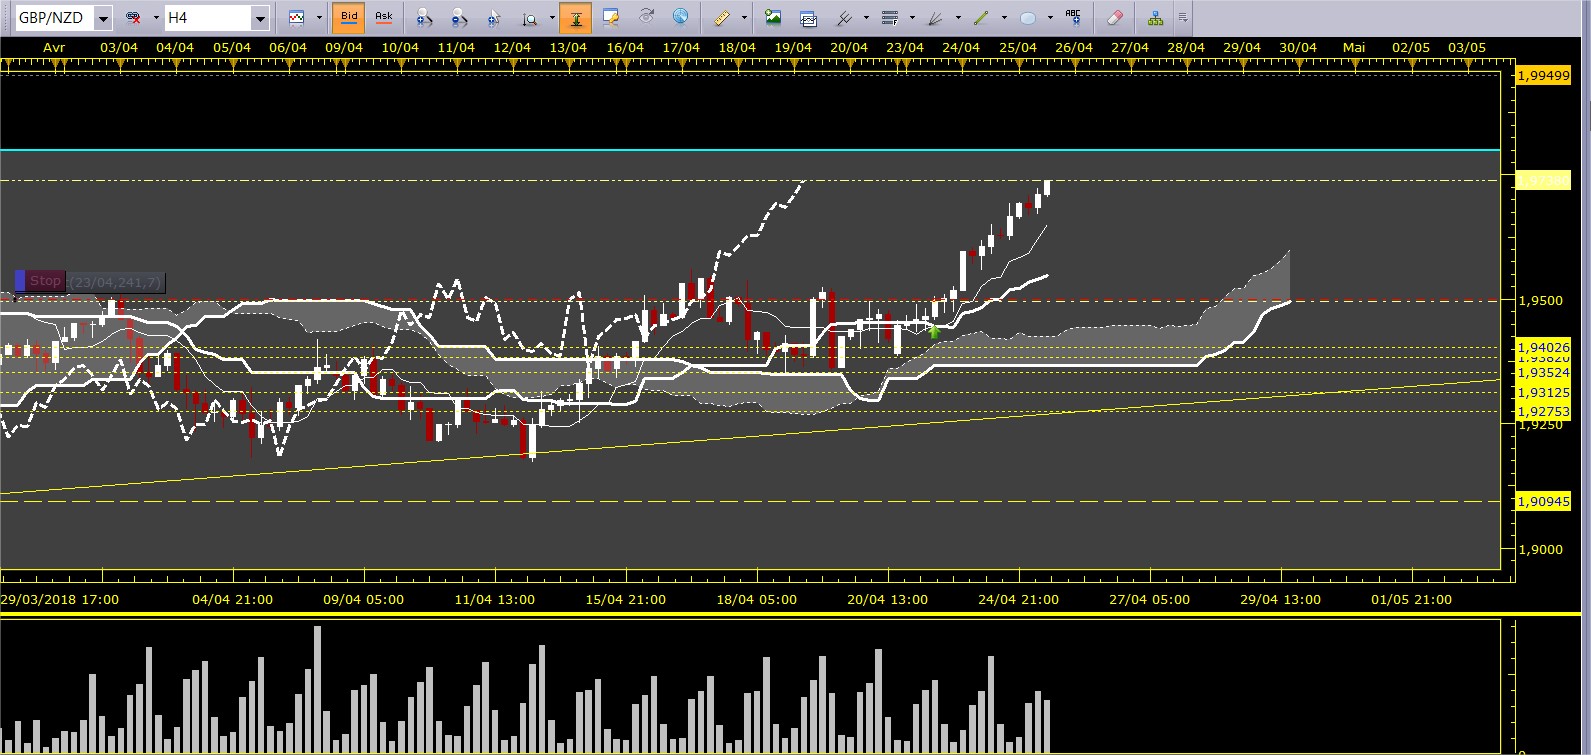Viewport: 1591px width, 755px height.
Task: Select the fan lines tool
Action: [936, 17]
